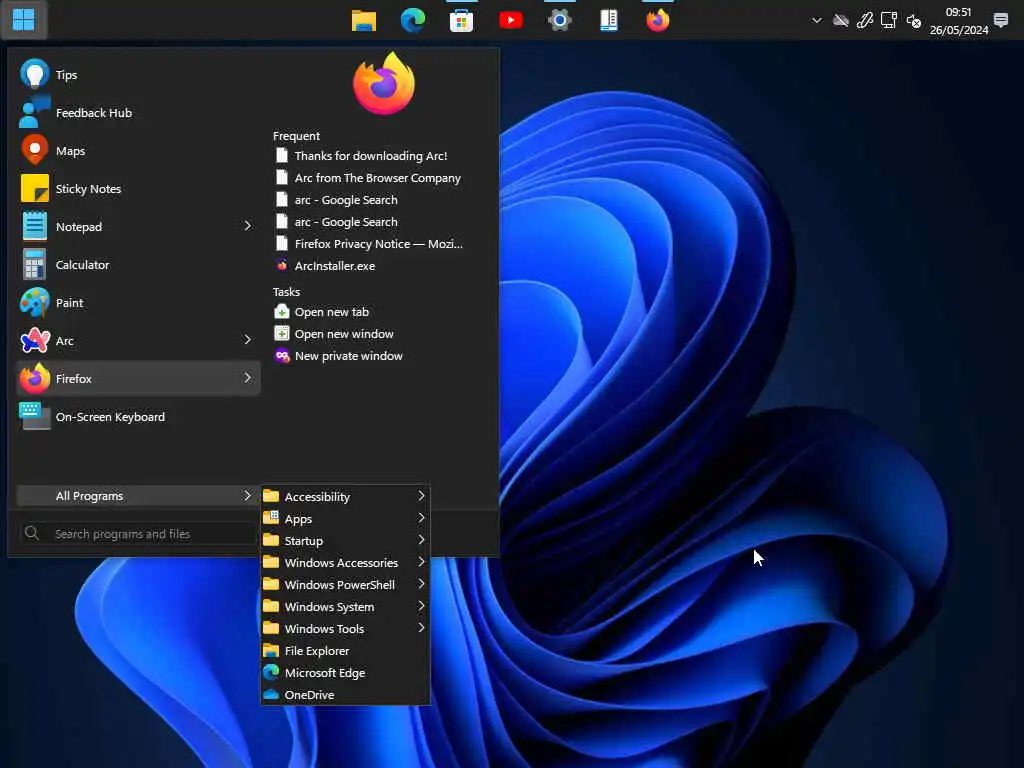Open the Tips app icon

coord(35,74)
